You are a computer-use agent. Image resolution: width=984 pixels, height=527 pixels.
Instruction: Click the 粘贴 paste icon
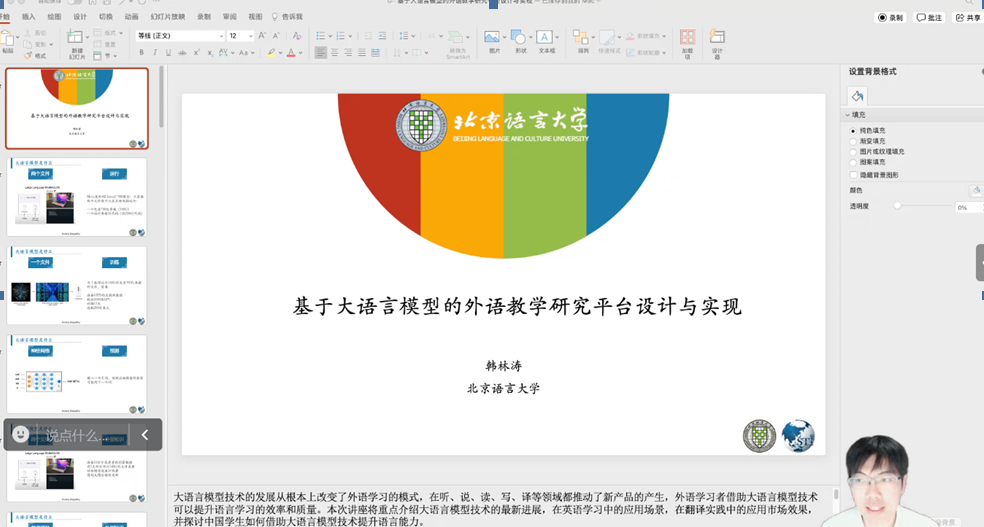pos(8,41)
